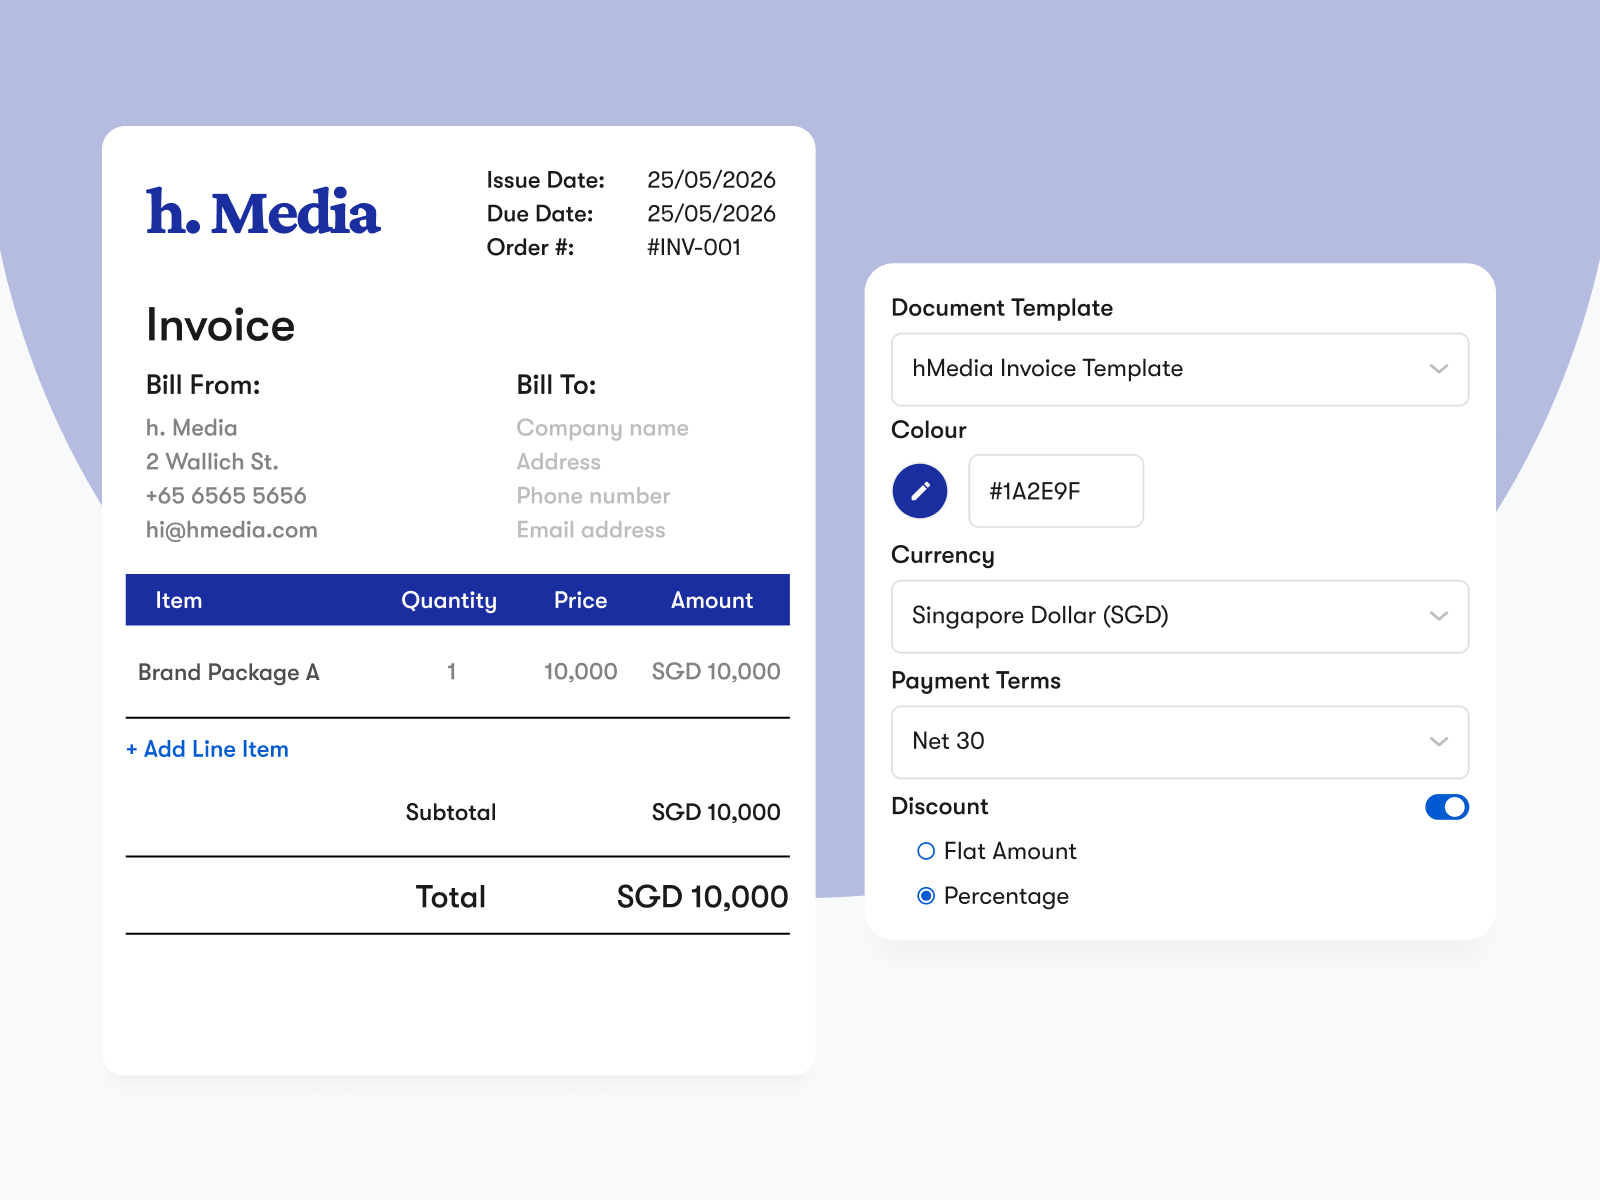
Task: Click the Issue Date value 25/05/2026
Action: (x=711, y=180)
